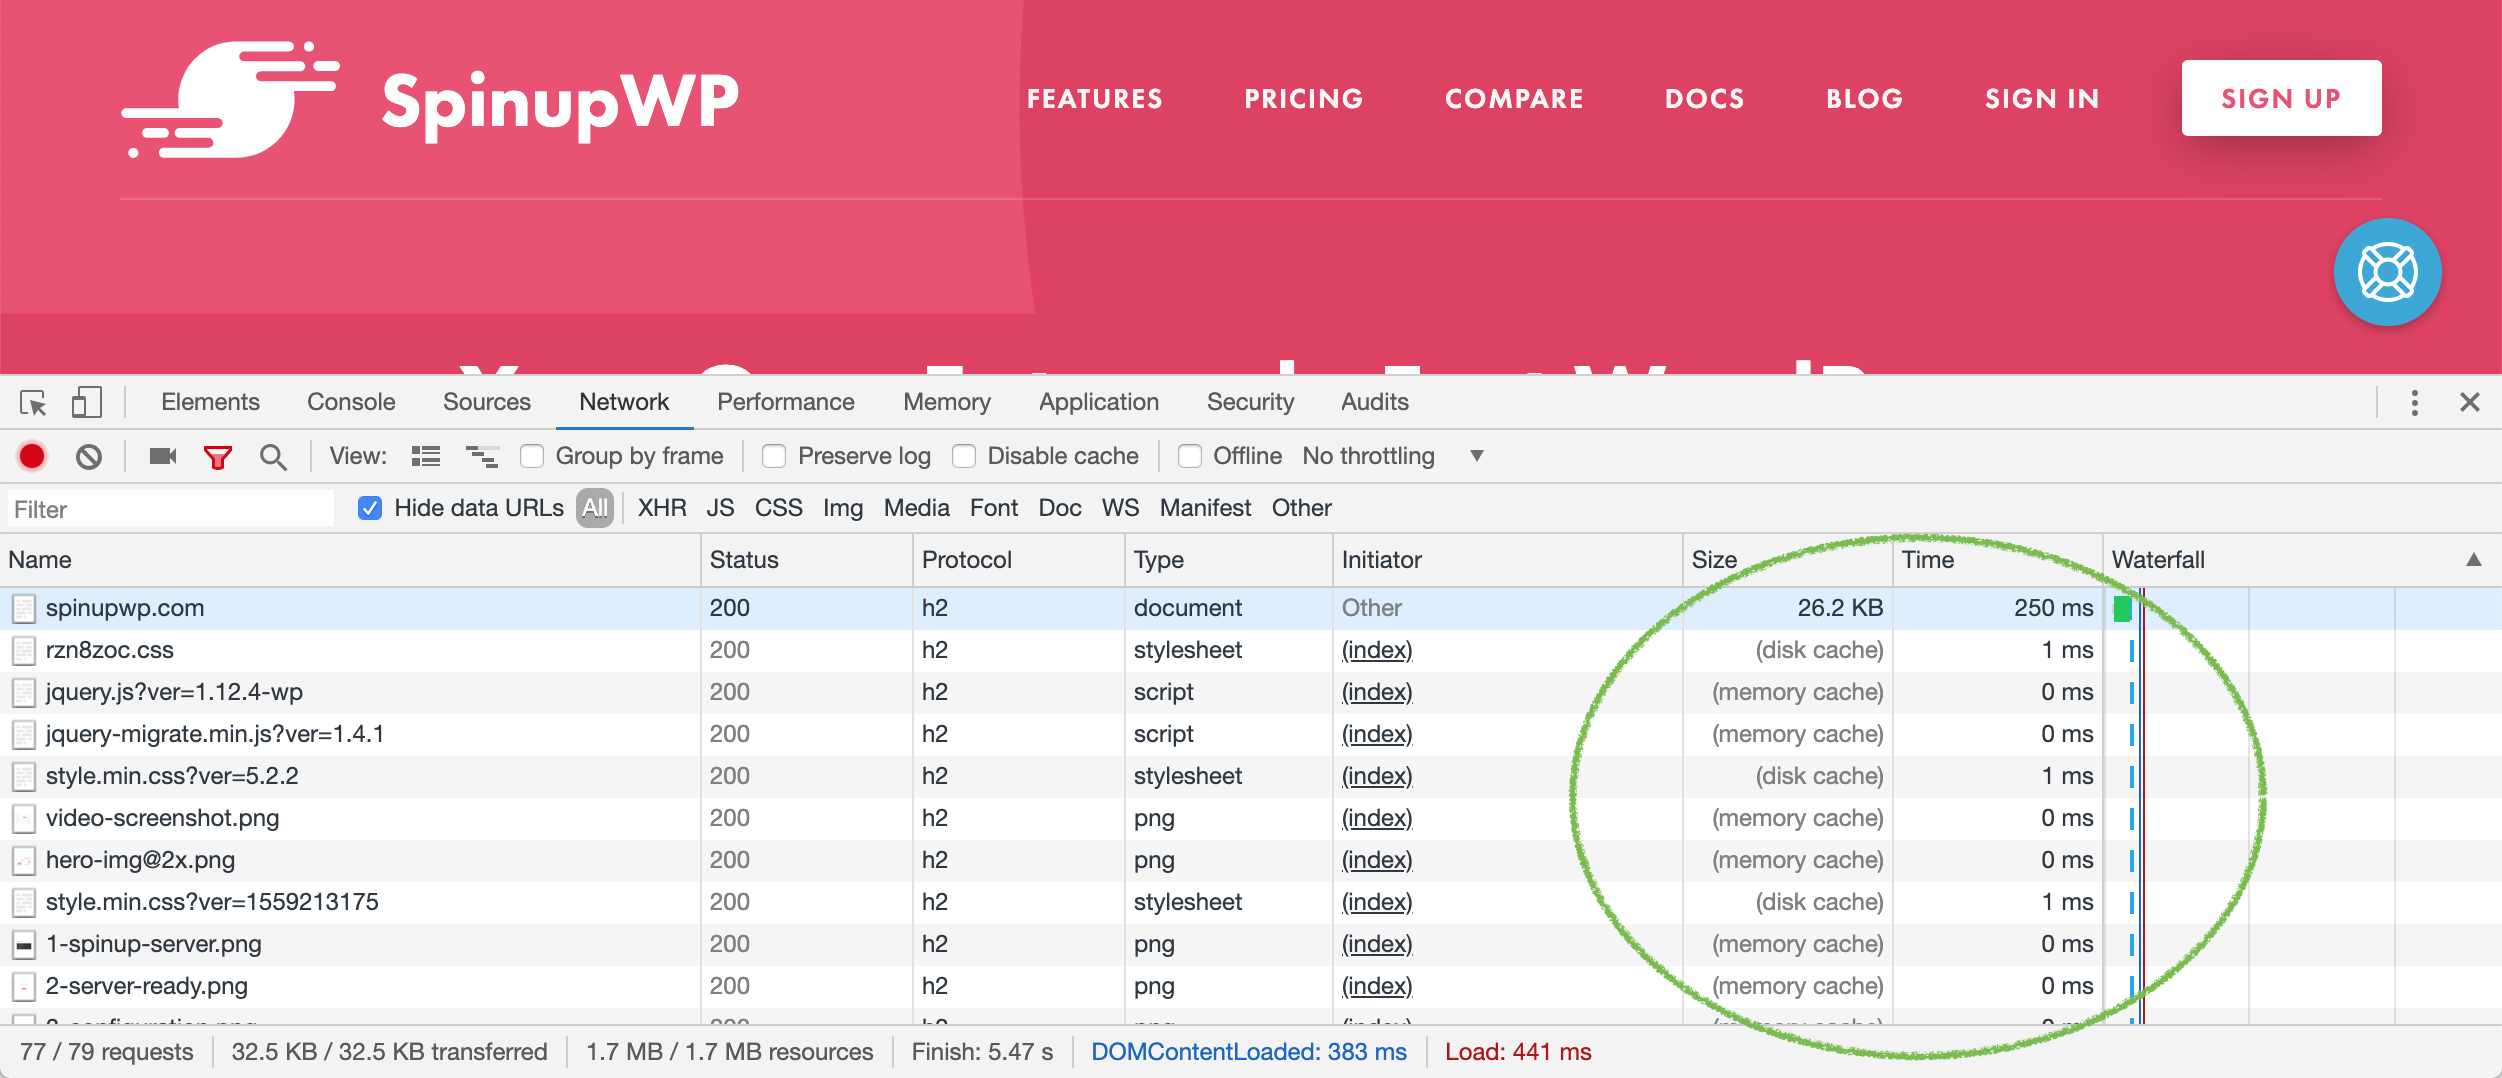Viewport: 2502px width, 1078px height.
Task: Select the jquery.js?ver=1.12.4-wp request row
Action: (x=1251, y=692)
